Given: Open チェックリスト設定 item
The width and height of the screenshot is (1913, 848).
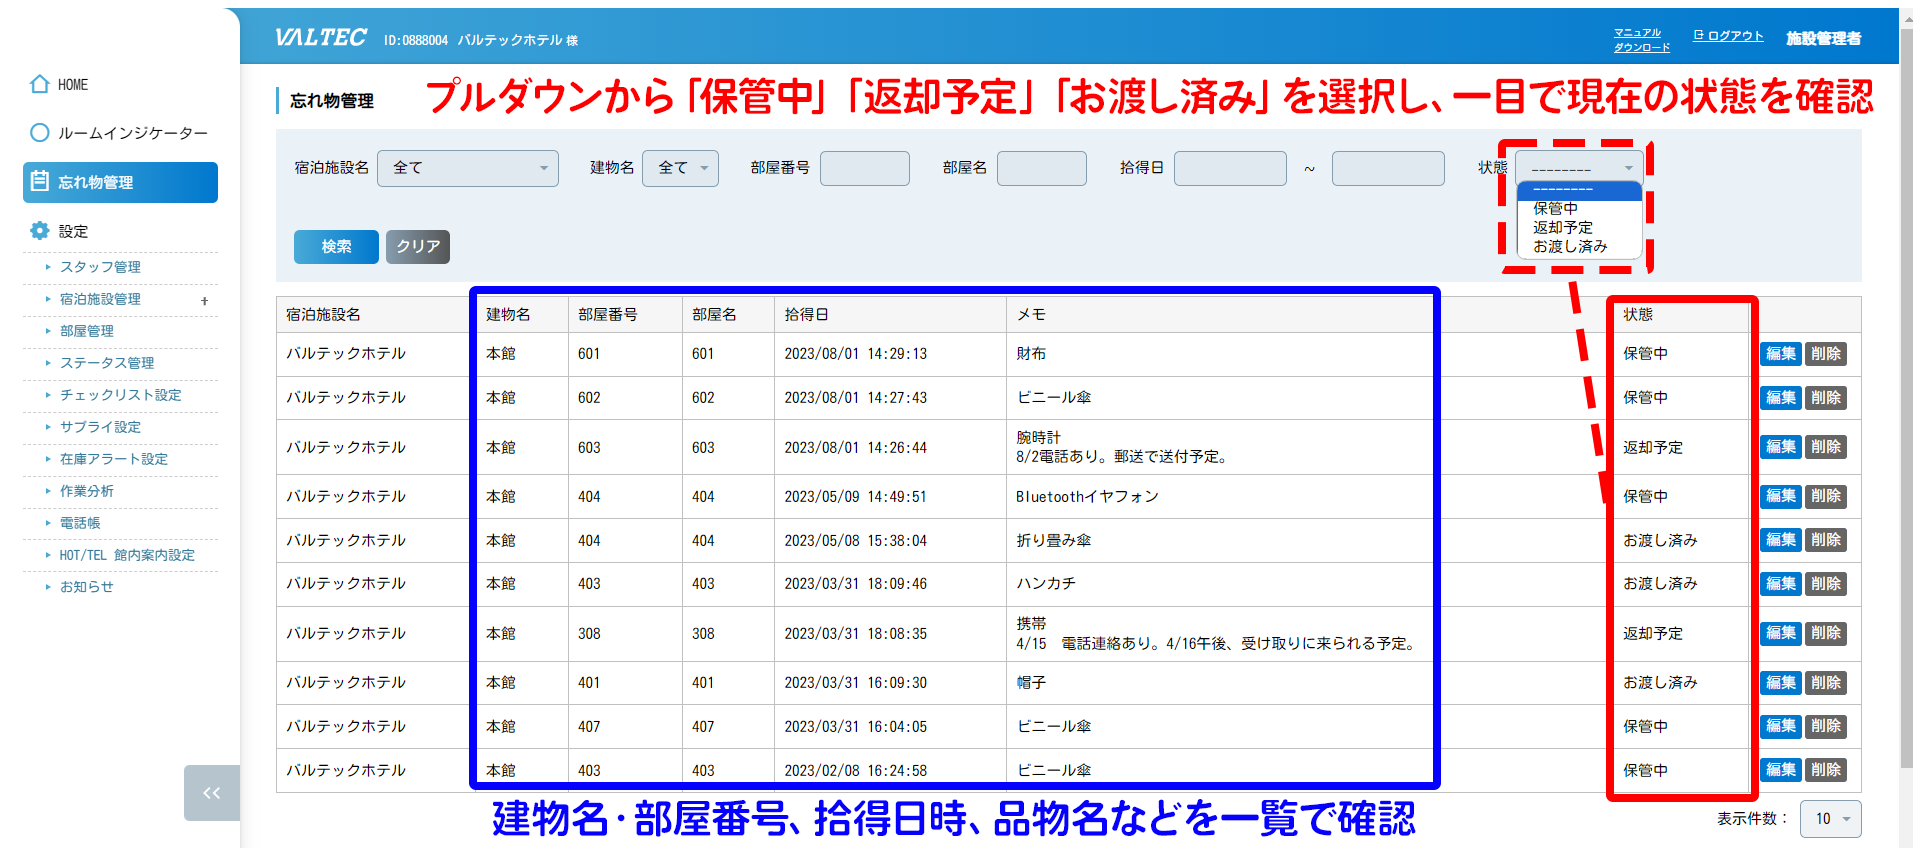Looking at the screenshot, I should (120, 395).
